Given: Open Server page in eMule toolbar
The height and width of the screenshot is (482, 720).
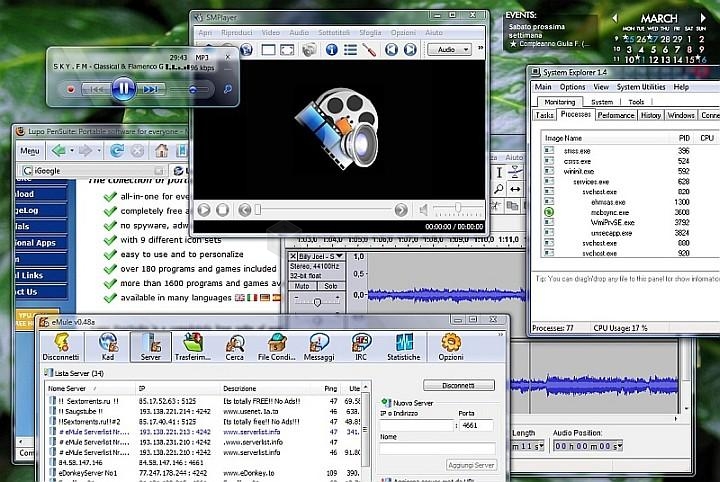Looking at the screenshot, I should (x=151, y=347).
